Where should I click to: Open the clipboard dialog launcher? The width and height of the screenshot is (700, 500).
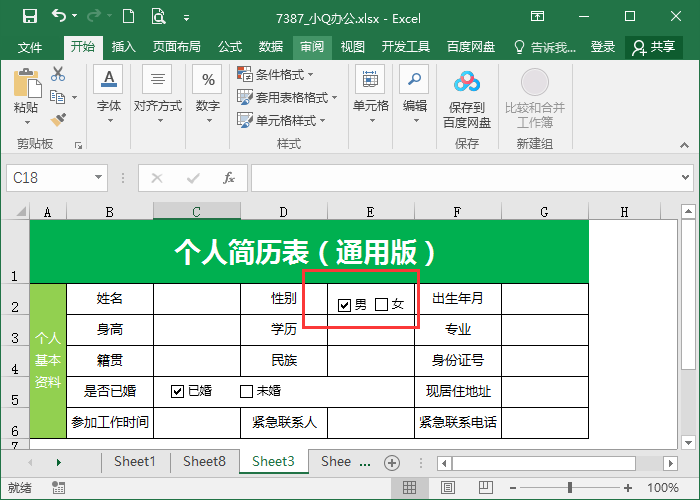coord(79,145)
